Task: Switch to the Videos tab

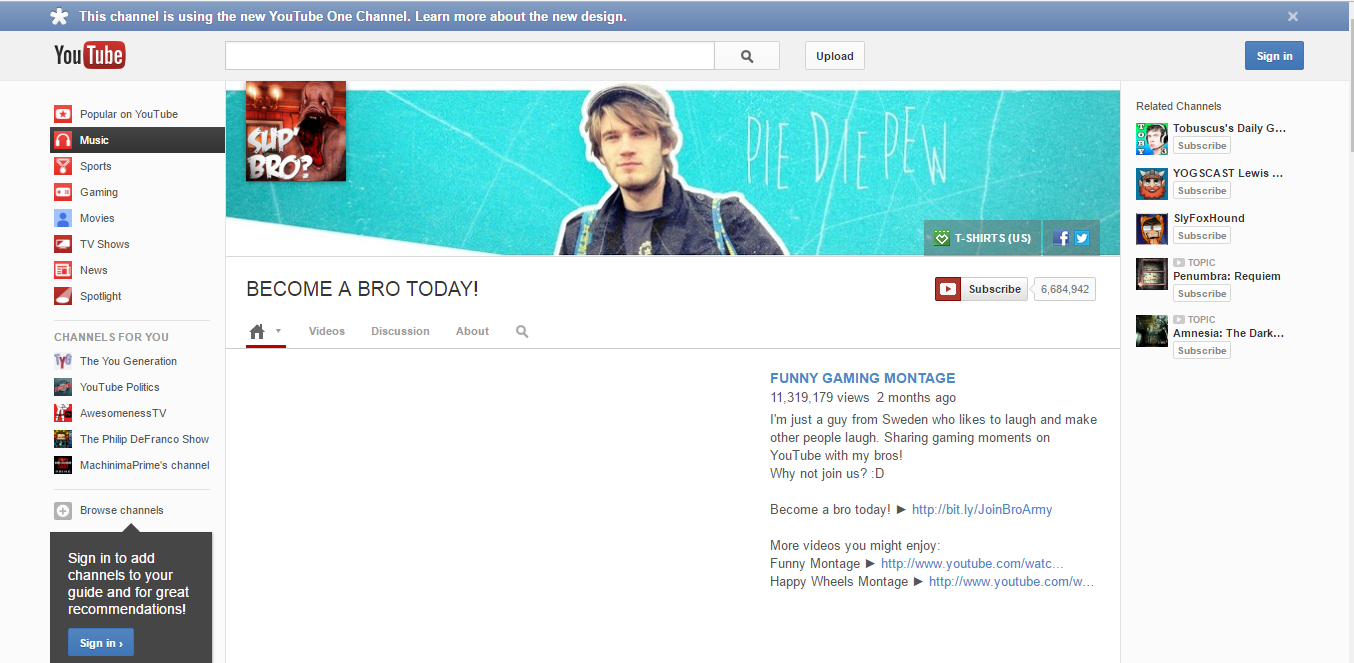Action: coord(327,331)
